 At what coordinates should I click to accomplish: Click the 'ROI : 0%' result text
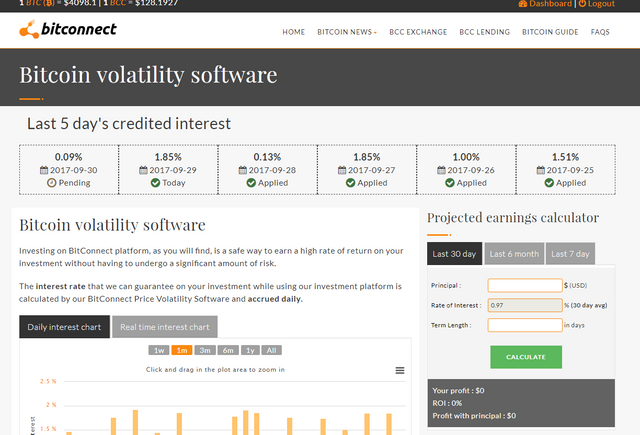[447, 403]
